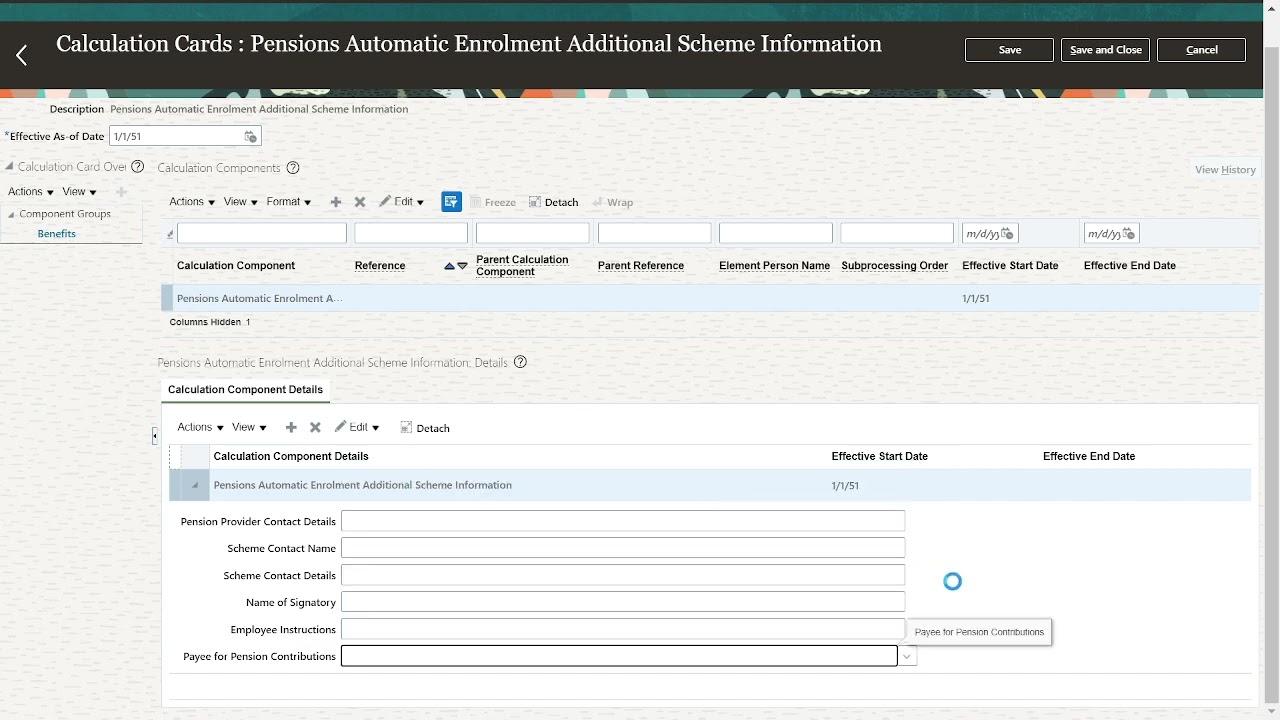This screenshot has width=1280, height=720.
Task: Open Actions menu in Calculation Card Overview
Action: [31, 192]
